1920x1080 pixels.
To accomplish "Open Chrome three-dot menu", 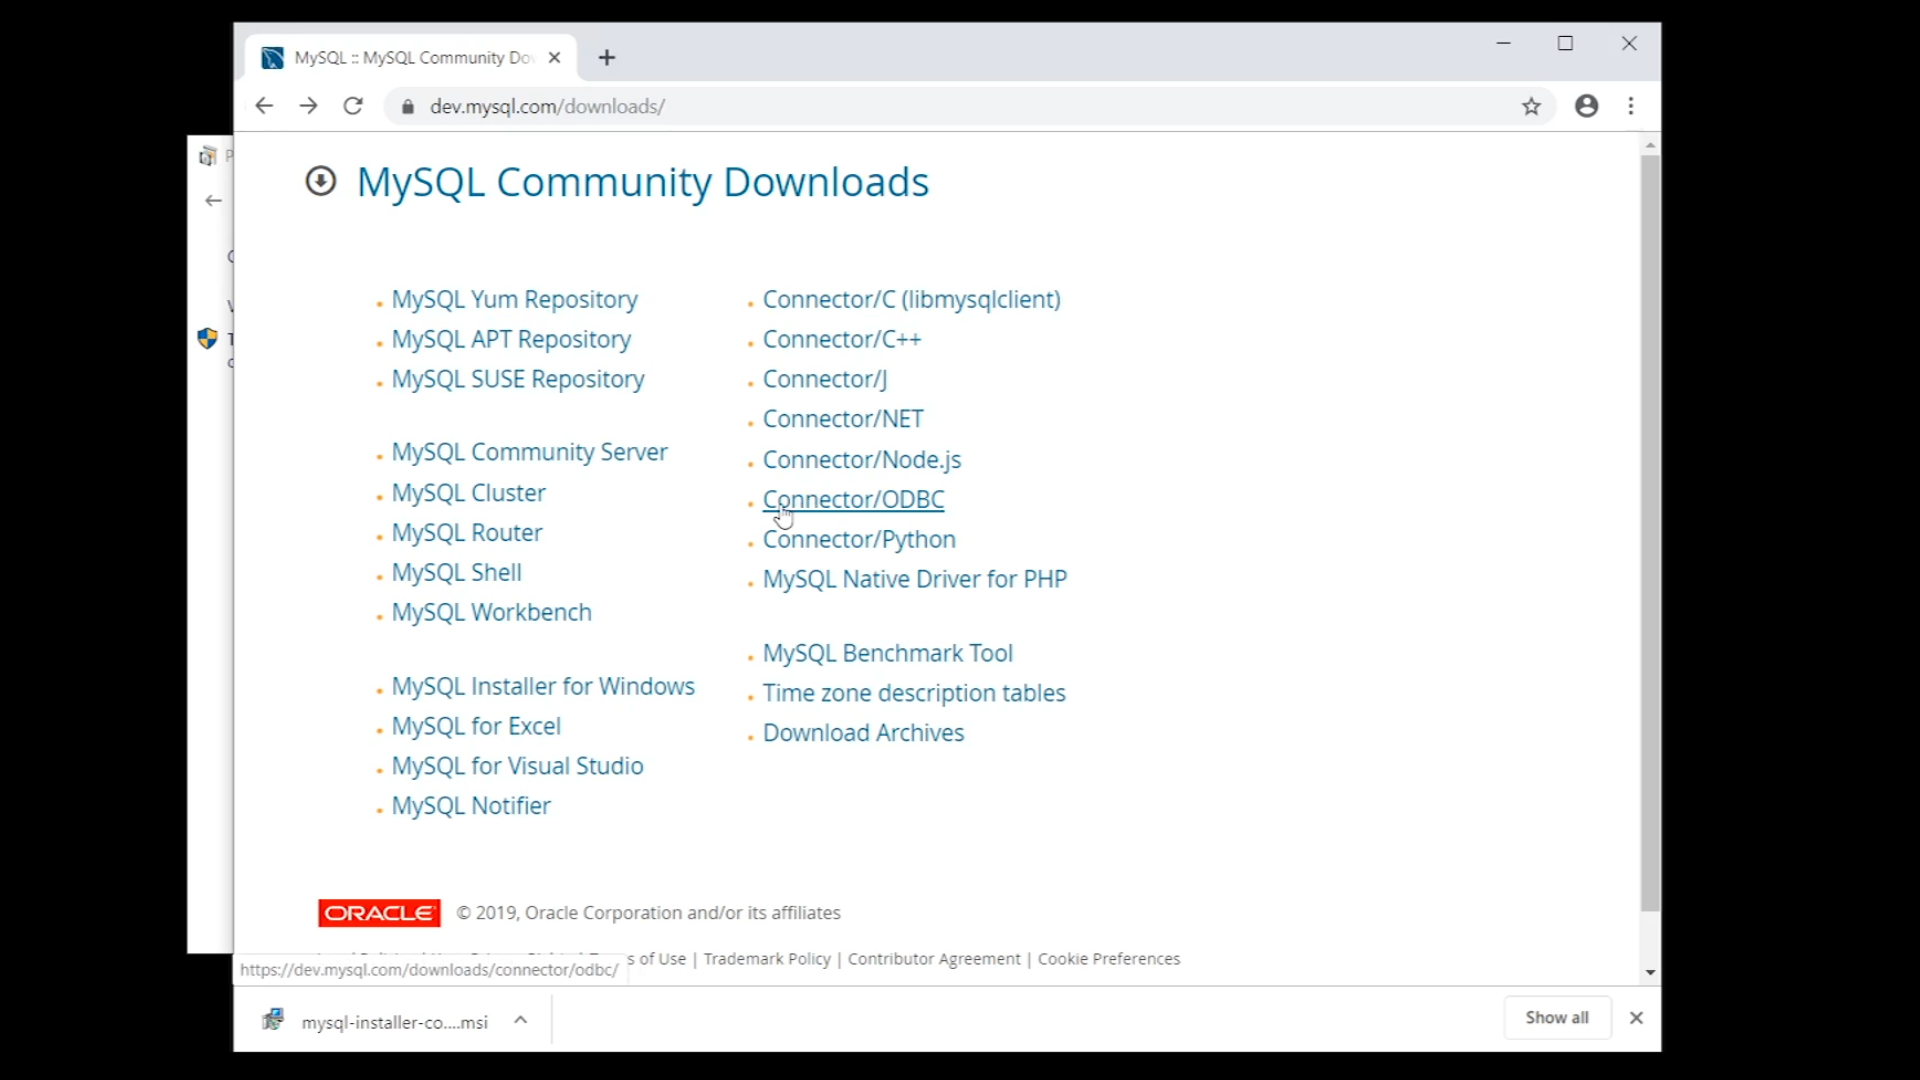I will point(1631,106).
